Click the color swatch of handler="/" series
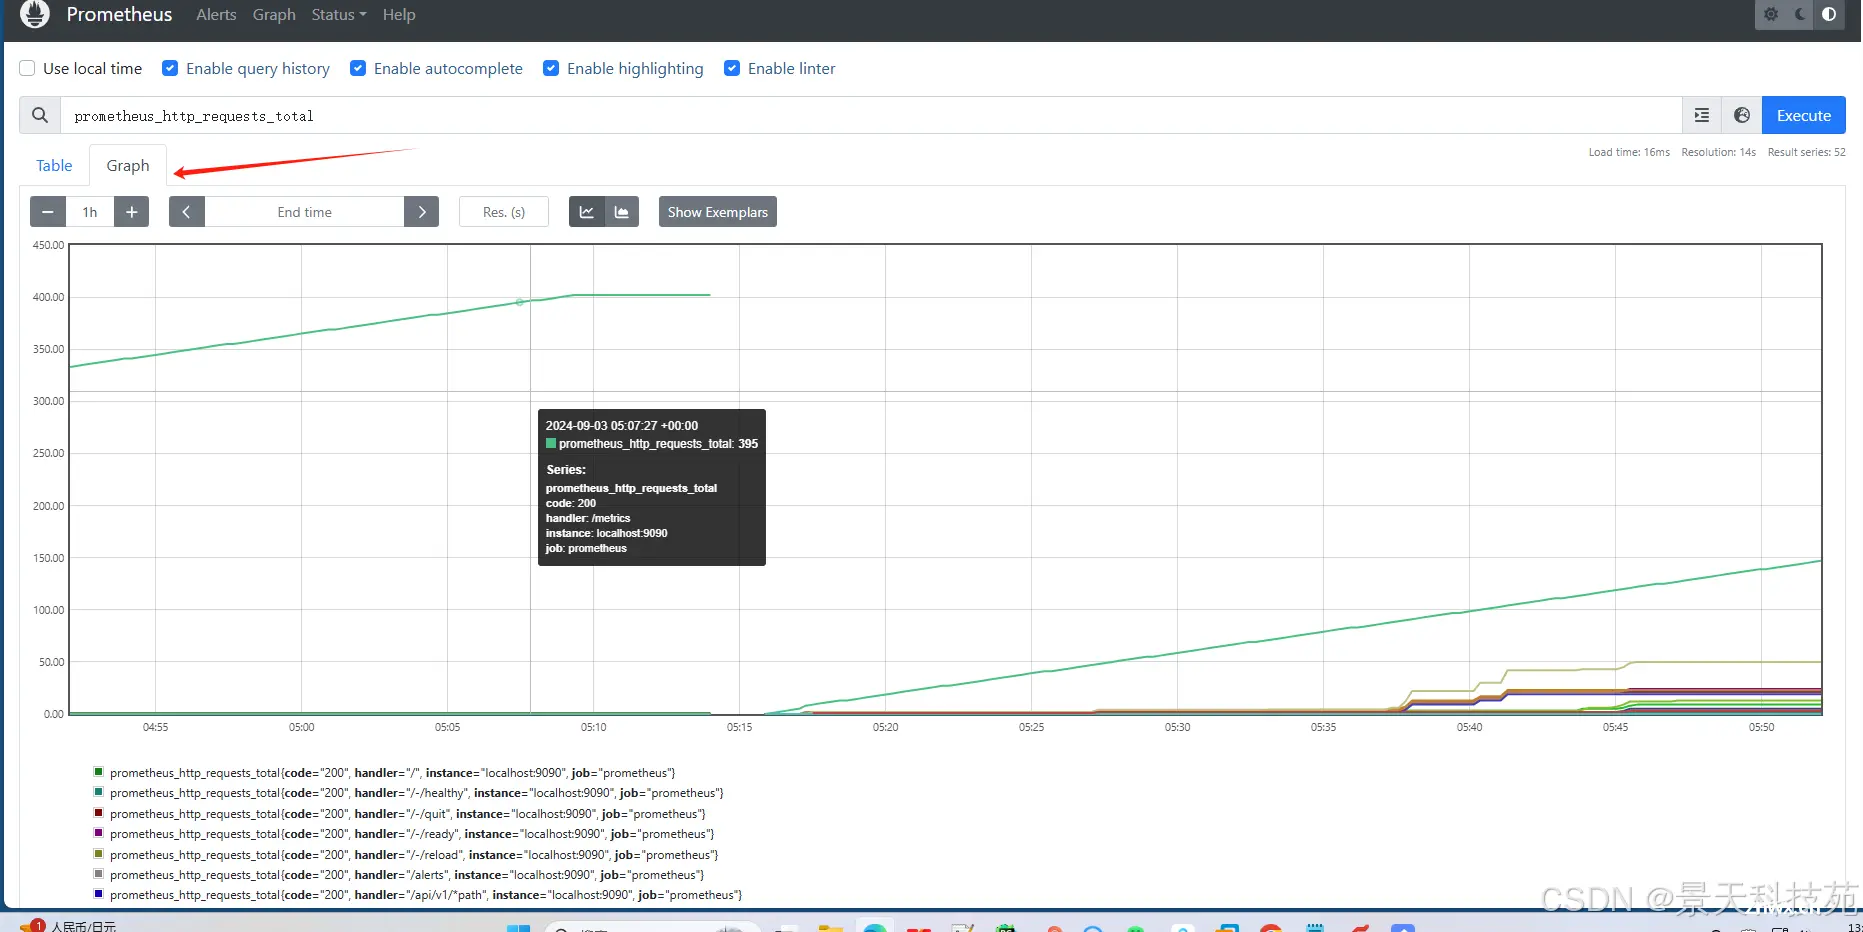The height and width of the screenshot is (932, 1863). point(98,772)
